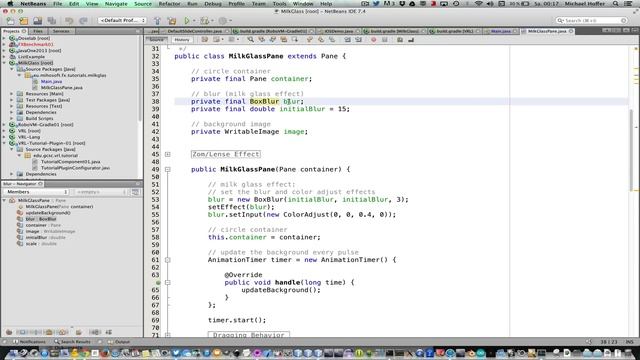
Task: Select Main.java in Projects tree
Action: click(x=51, y=81)
